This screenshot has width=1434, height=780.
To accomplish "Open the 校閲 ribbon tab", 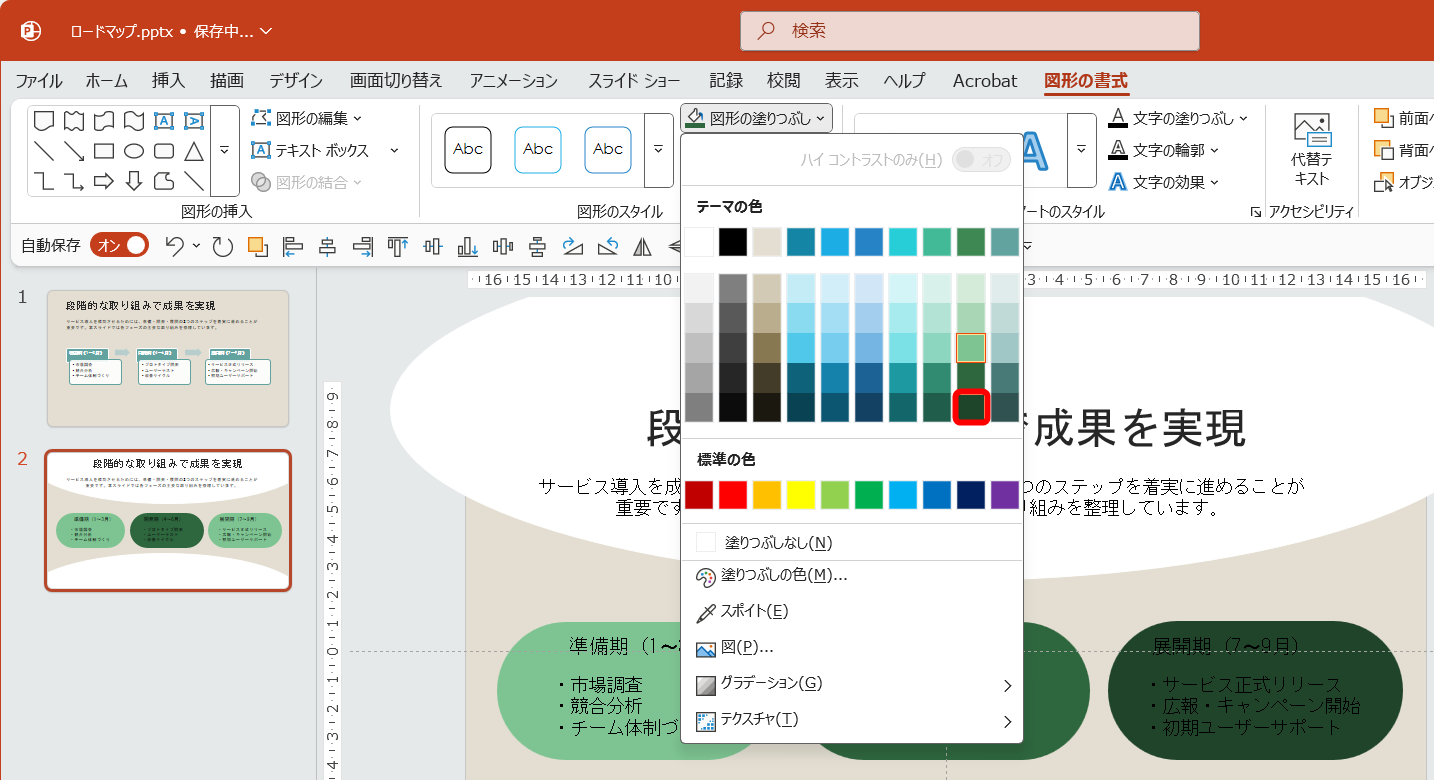I will tap(781, 80).
